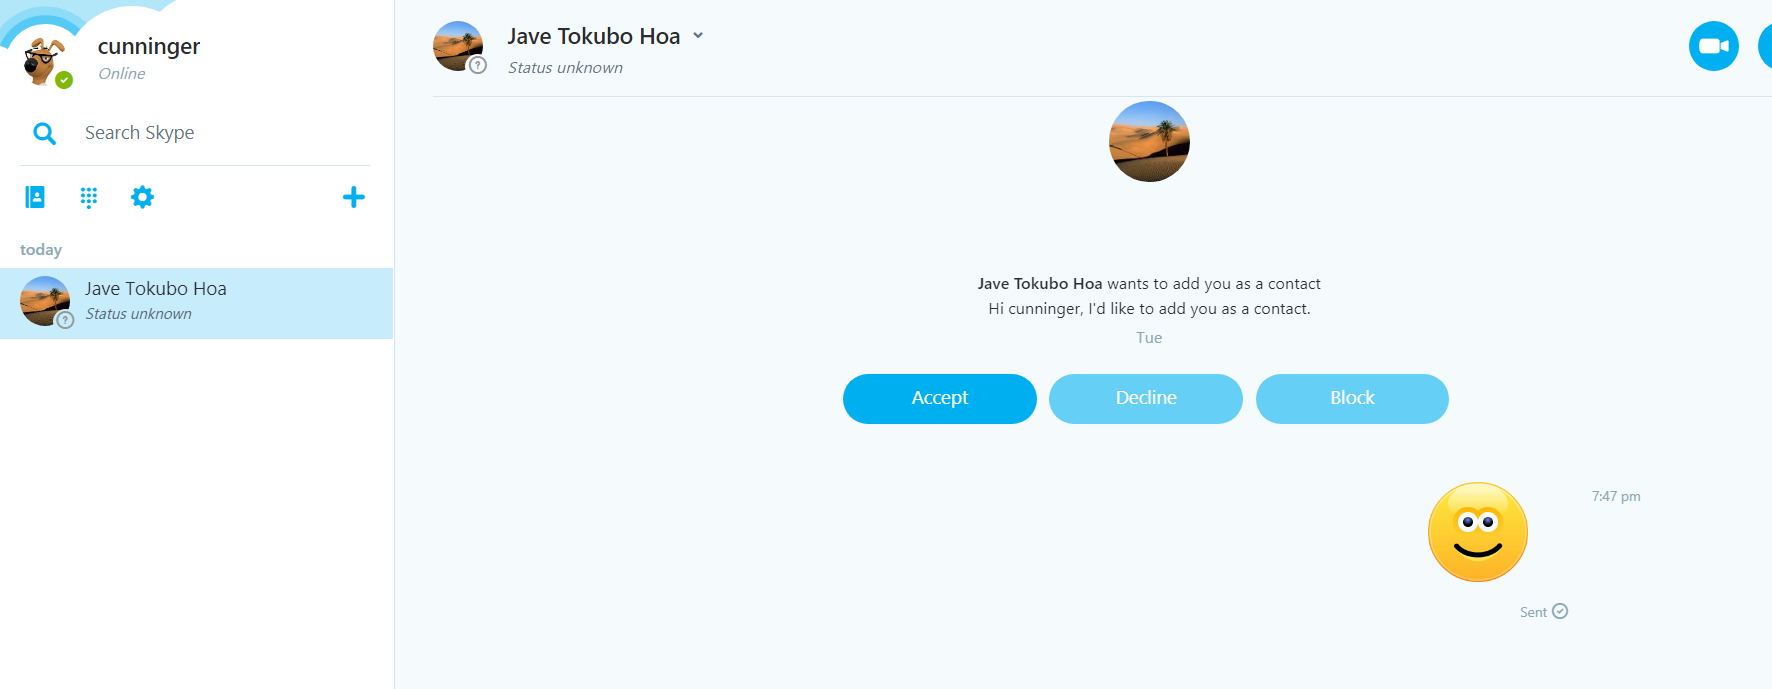This screenshot has height=689, width=1772.
Task: Click status unknown badge in the header
Action: pos(478,66)
